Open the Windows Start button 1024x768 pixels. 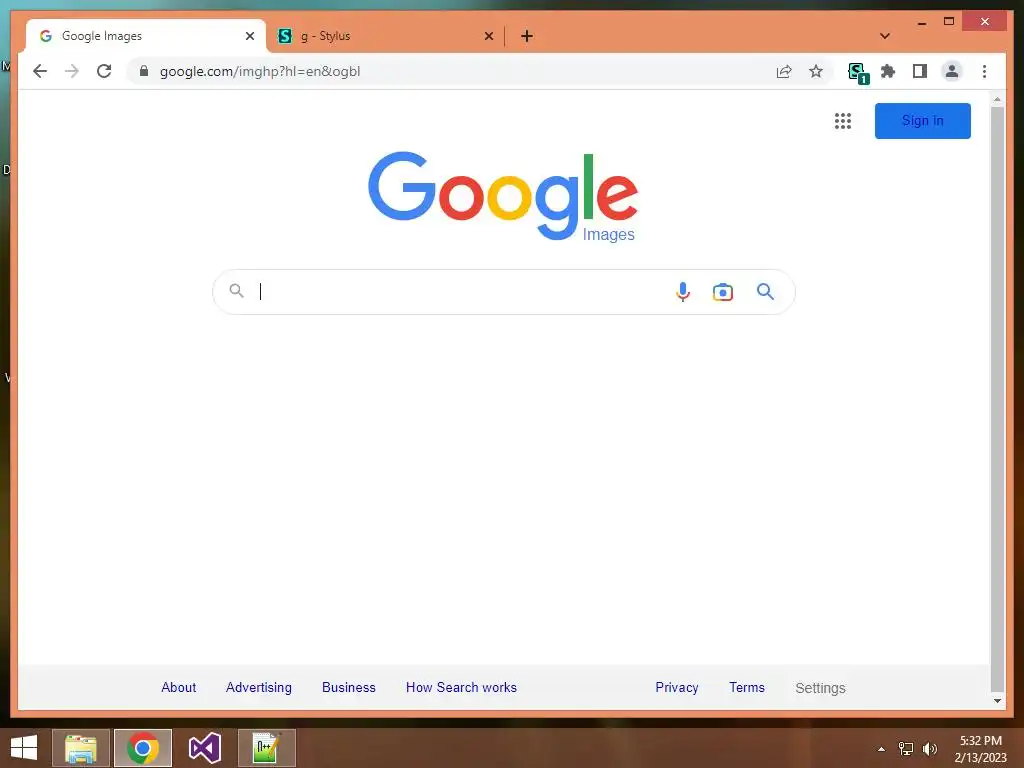pos(24,748)
